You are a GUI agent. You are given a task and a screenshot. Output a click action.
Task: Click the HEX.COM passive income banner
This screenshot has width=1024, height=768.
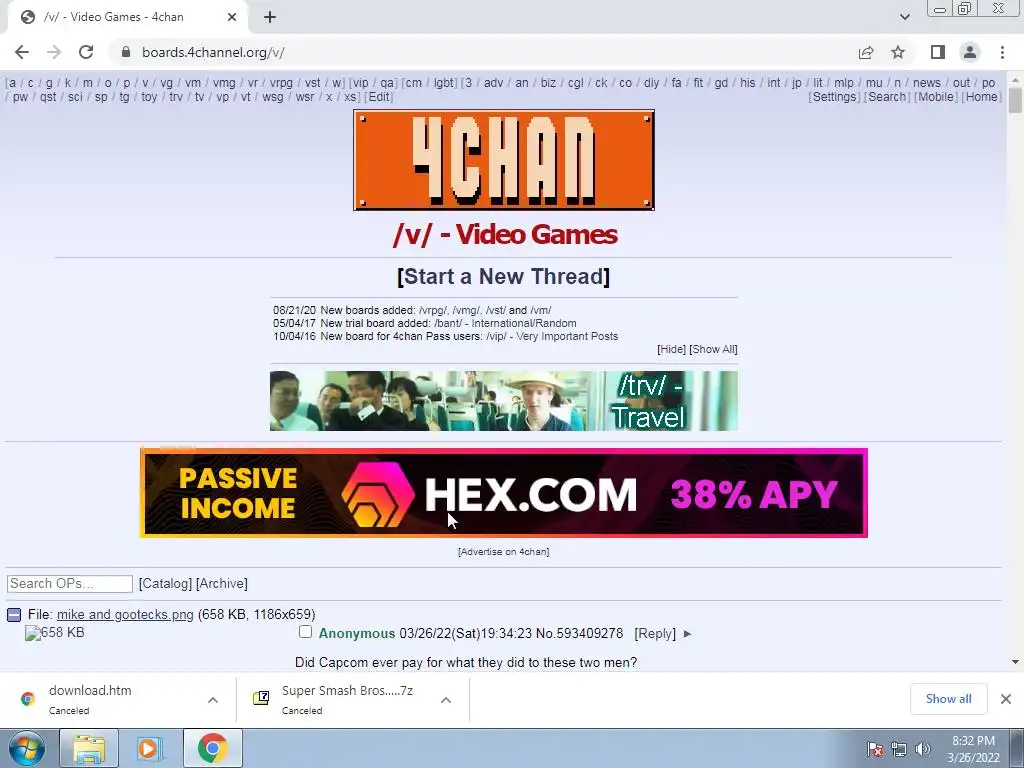click(504, 493)
